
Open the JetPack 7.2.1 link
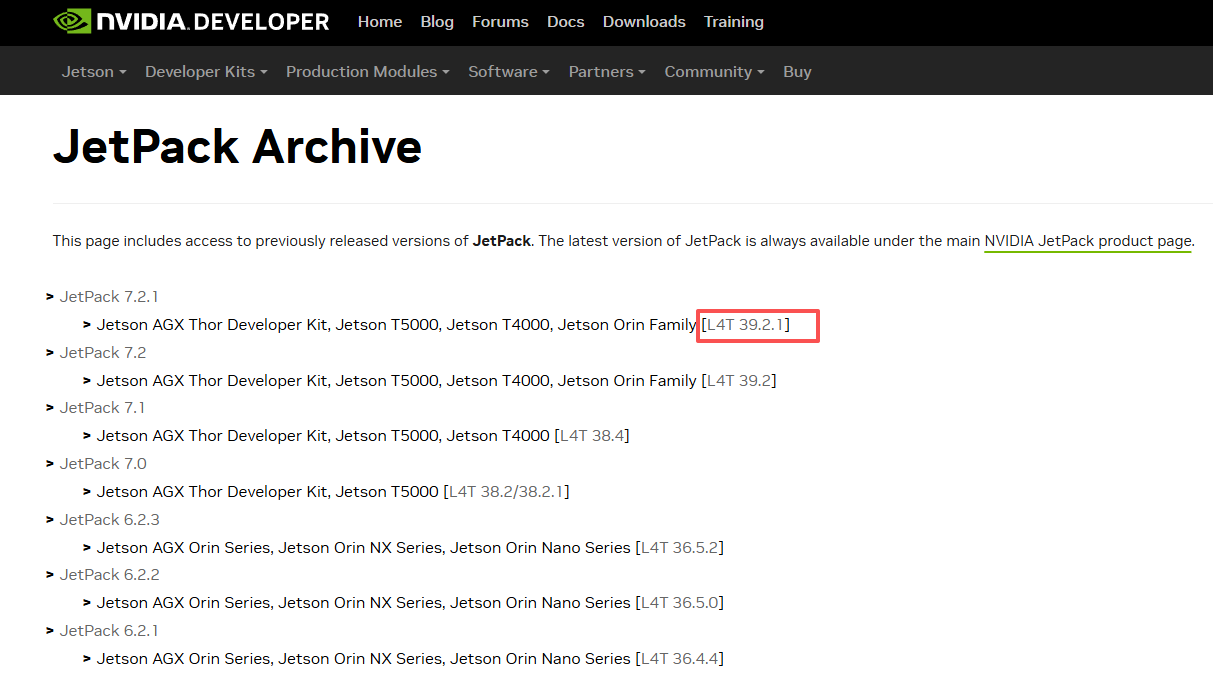(x=109, y=296)
